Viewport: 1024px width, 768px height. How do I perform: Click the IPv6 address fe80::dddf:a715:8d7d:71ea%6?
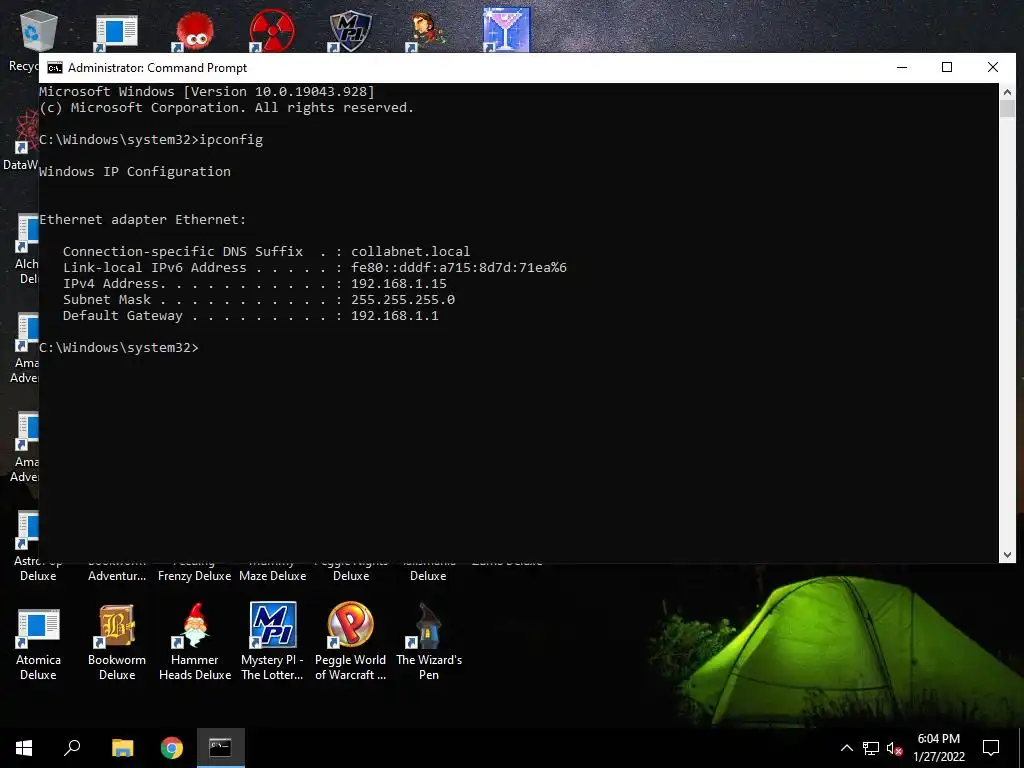(x=459, y=268)
